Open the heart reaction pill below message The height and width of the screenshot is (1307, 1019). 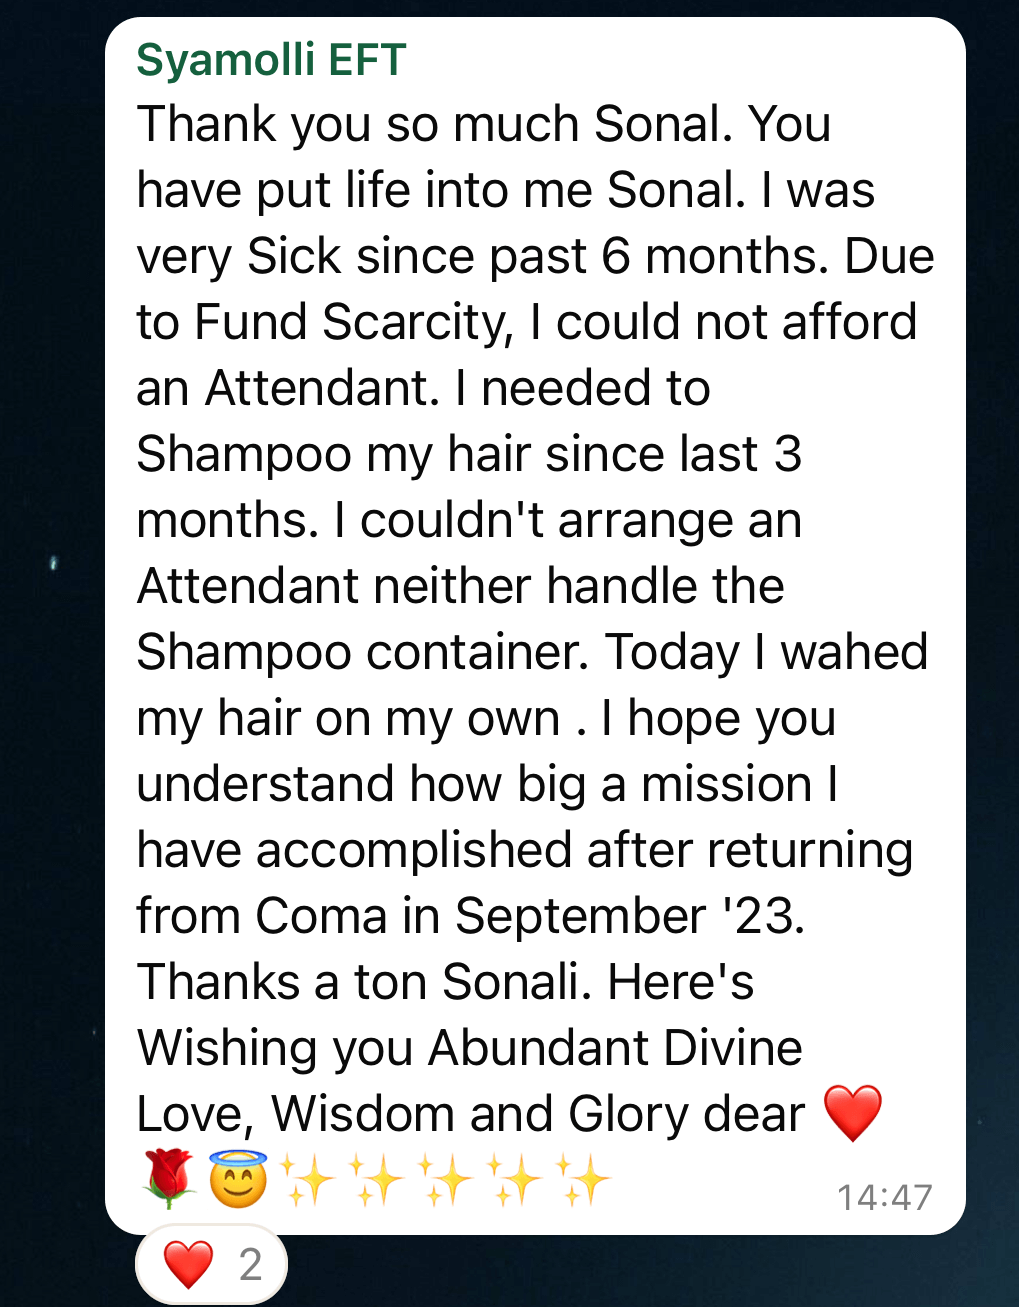pos(211,1265)
